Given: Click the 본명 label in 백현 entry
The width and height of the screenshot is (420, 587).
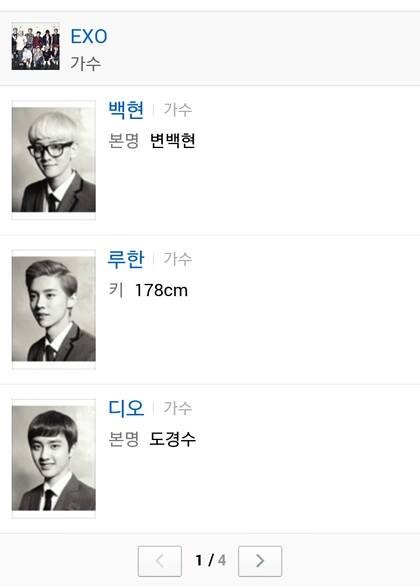Looking at the screenshot, I should [124, 141].
